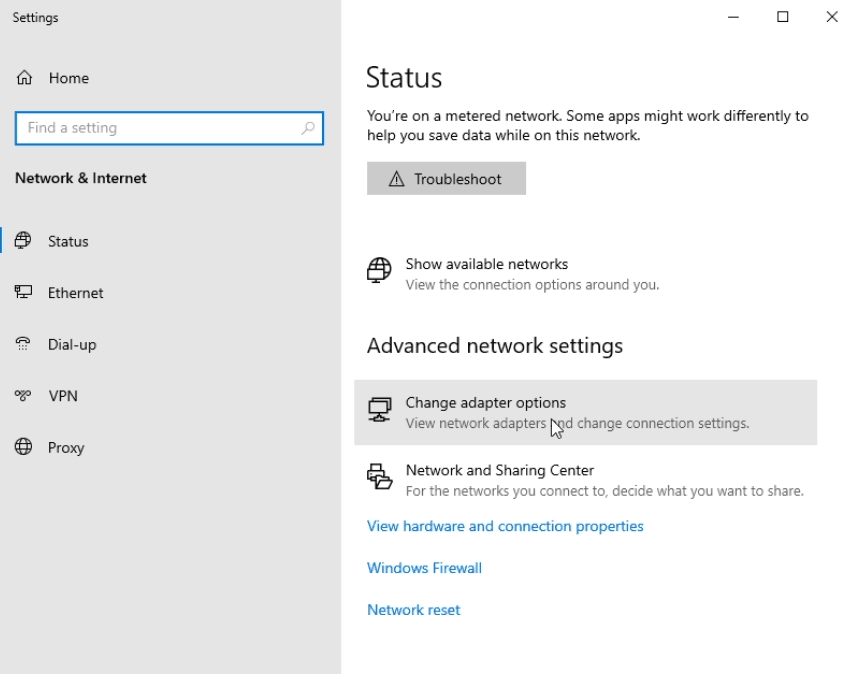
Task: Click the magnifier icon in search box
Action: [308, 128]
